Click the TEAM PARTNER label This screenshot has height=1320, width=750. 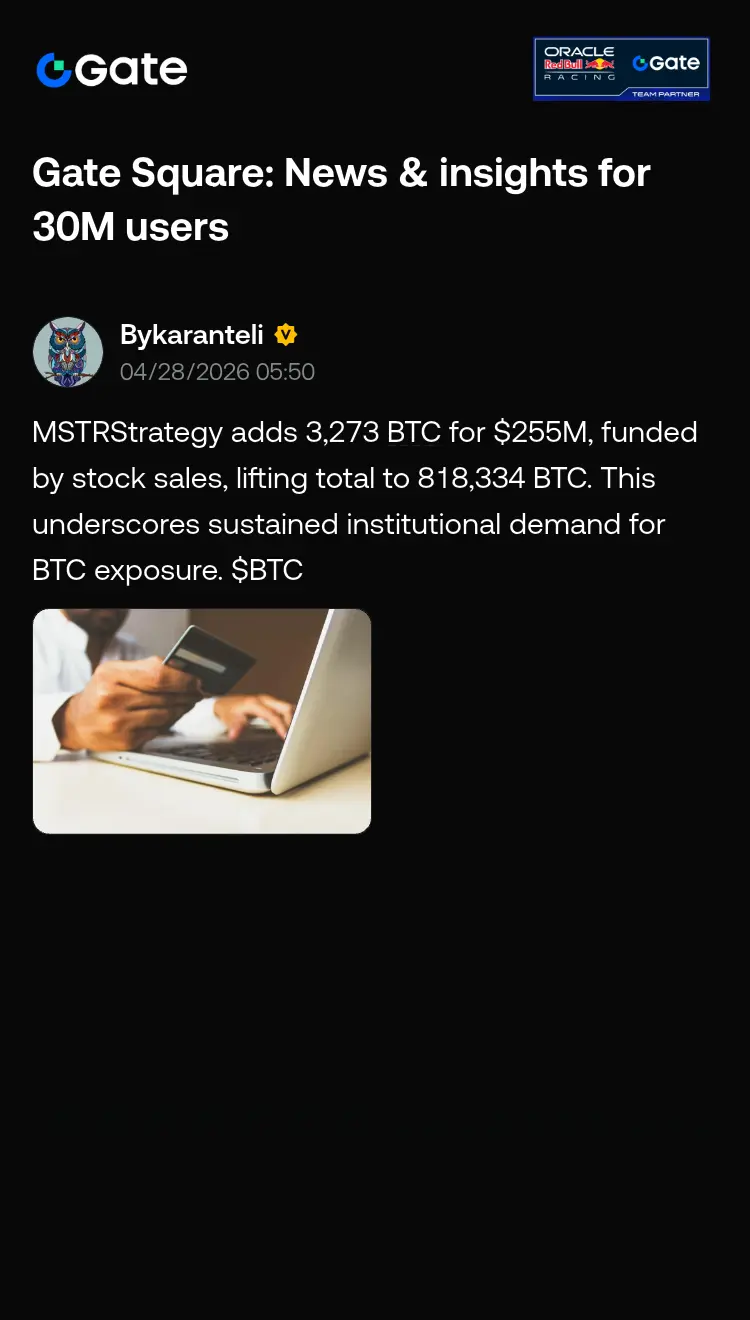click(x=666, y=94)
